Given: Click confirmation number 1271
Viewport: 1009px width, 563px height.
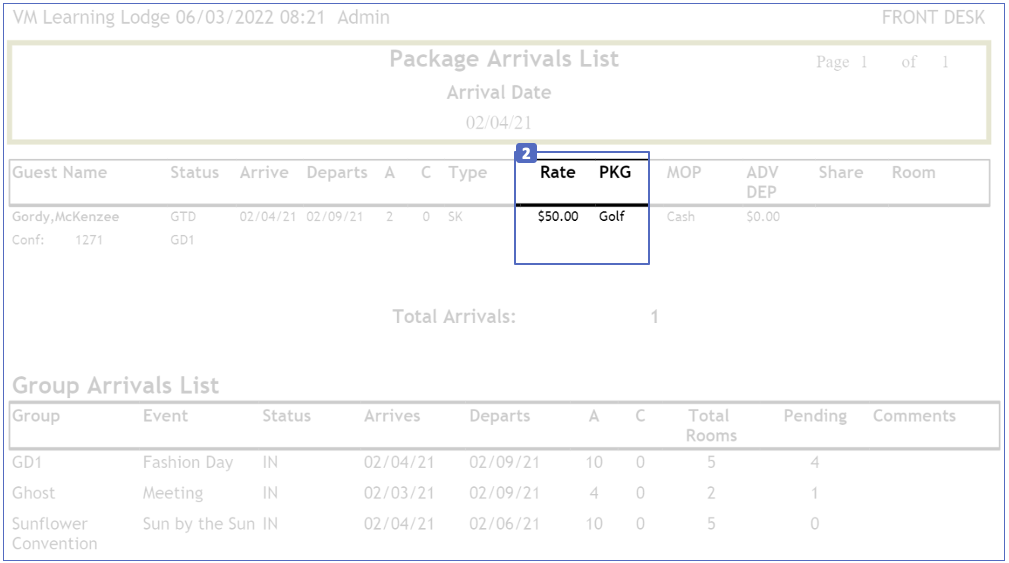Looking at the screenshot, I should (88, 240).
